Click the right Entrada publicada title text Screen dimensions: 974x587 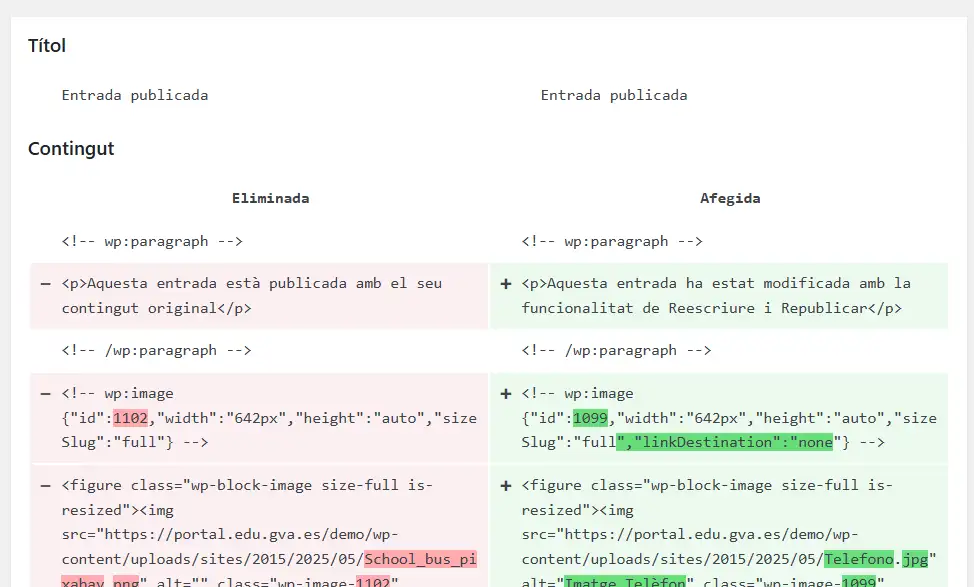coord(614,95)
